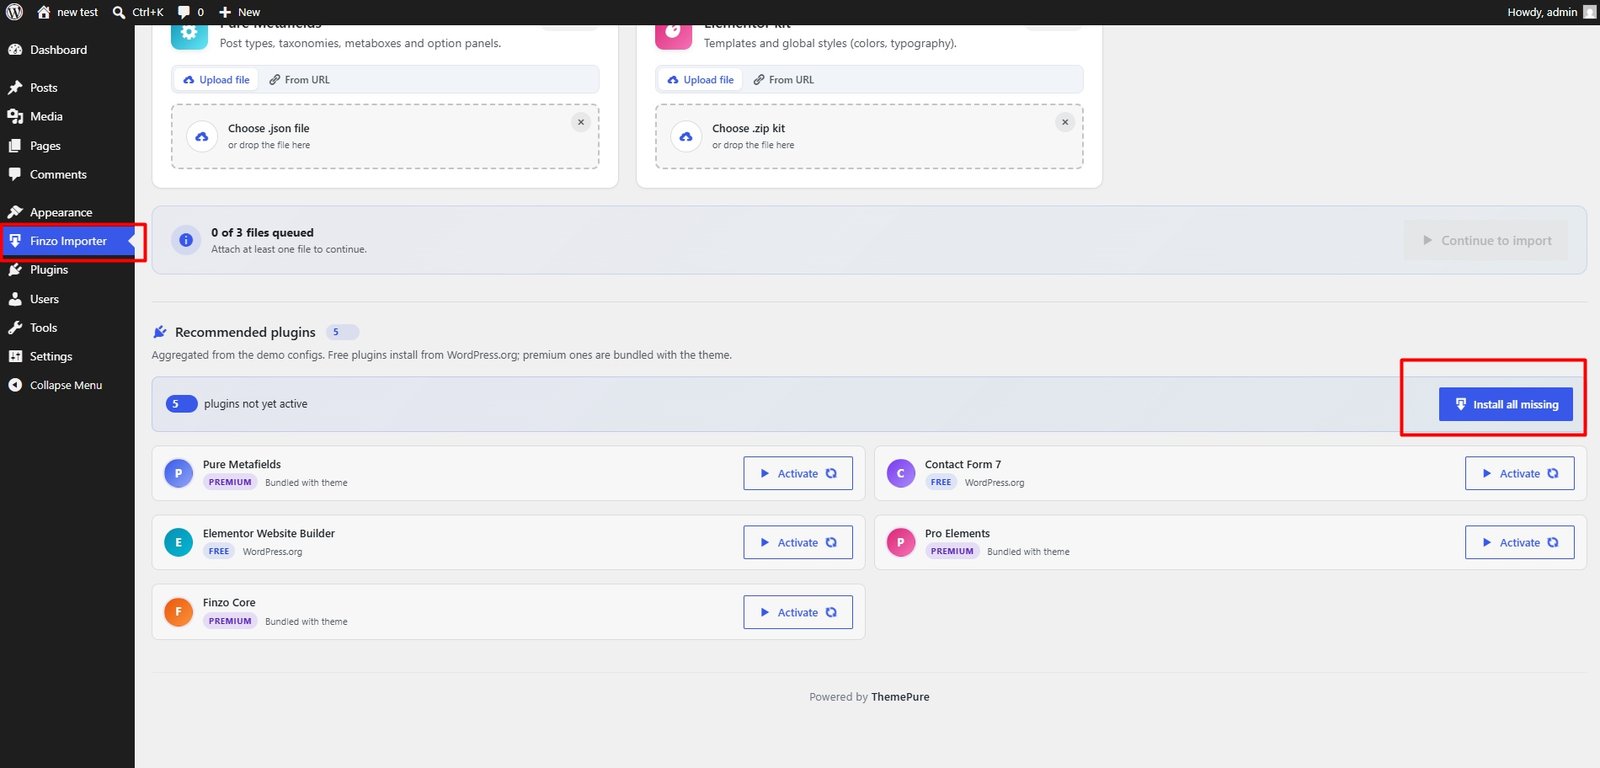Open the Tools menu
Viewport: 1600px width, 768px height.
point(43,328)
